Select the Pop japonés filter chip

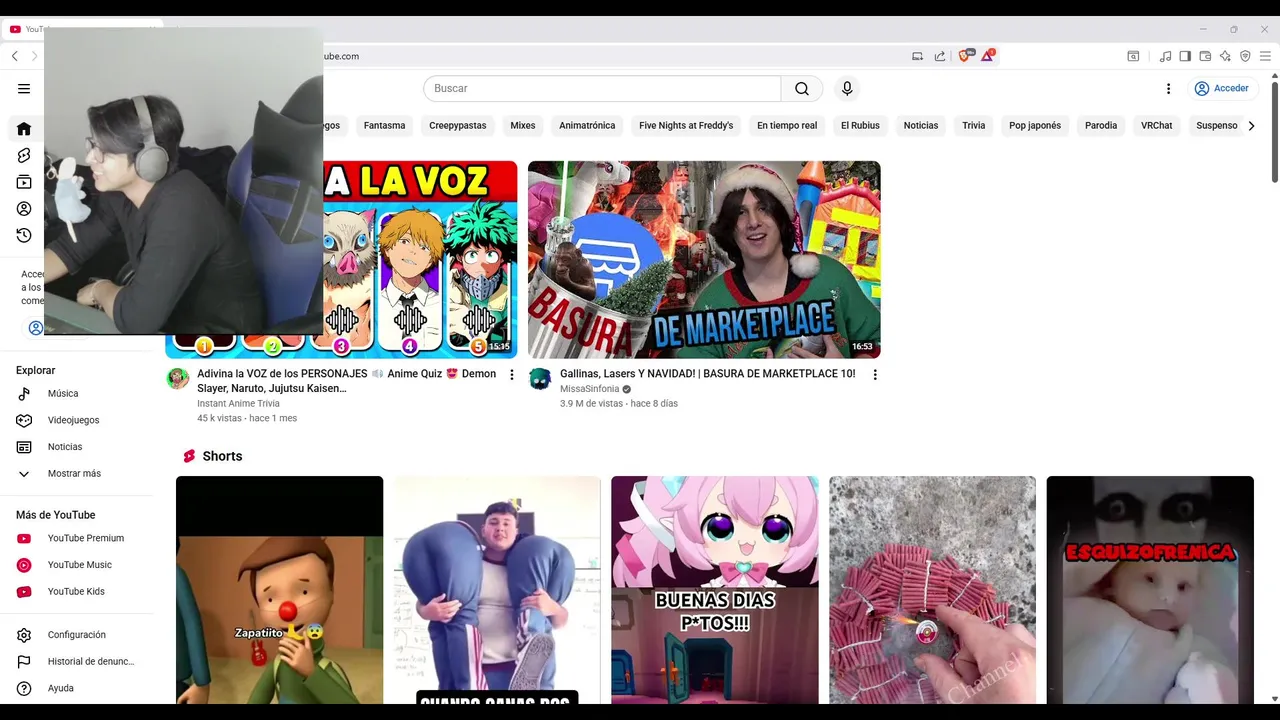(x=1035, y=126)
